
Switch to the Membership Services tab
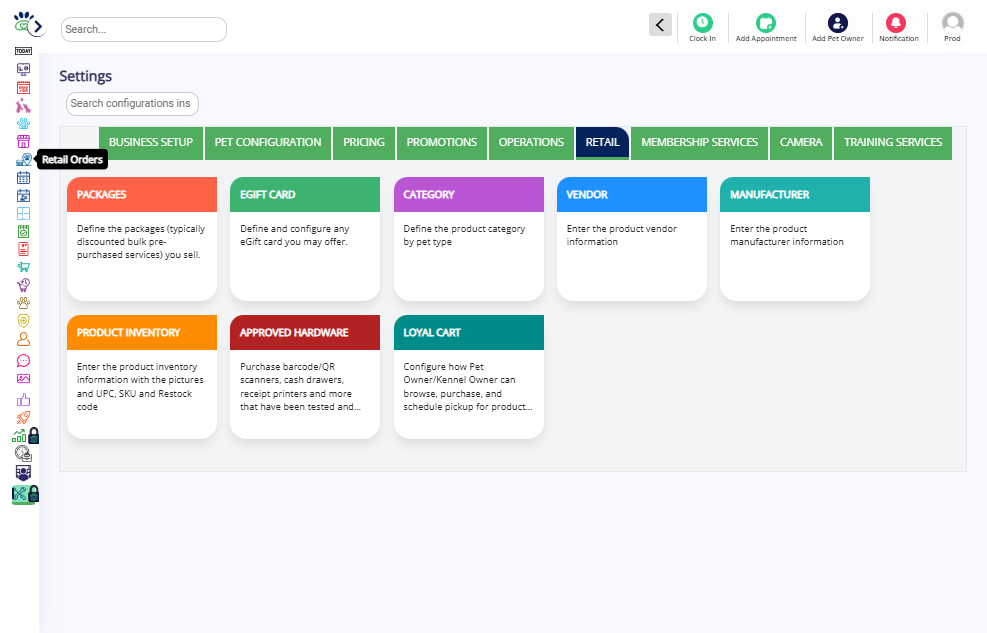pos(699,143)
